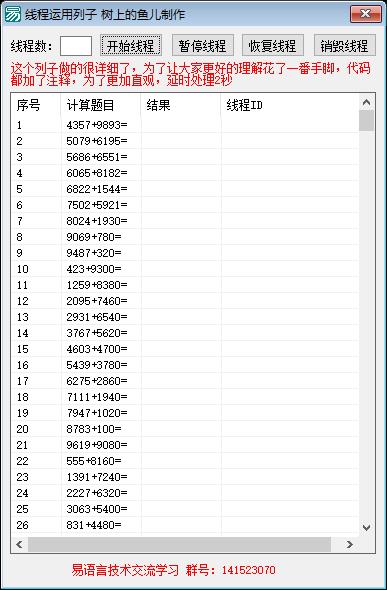Click the 恢复线程 button
Screen dimensions: 387x590
tap(273, 46)
